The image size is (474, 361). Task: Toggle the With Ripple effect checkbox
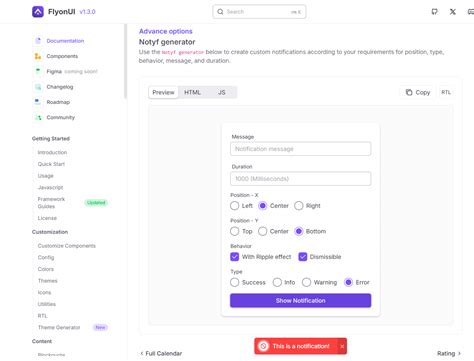(235, 257)
